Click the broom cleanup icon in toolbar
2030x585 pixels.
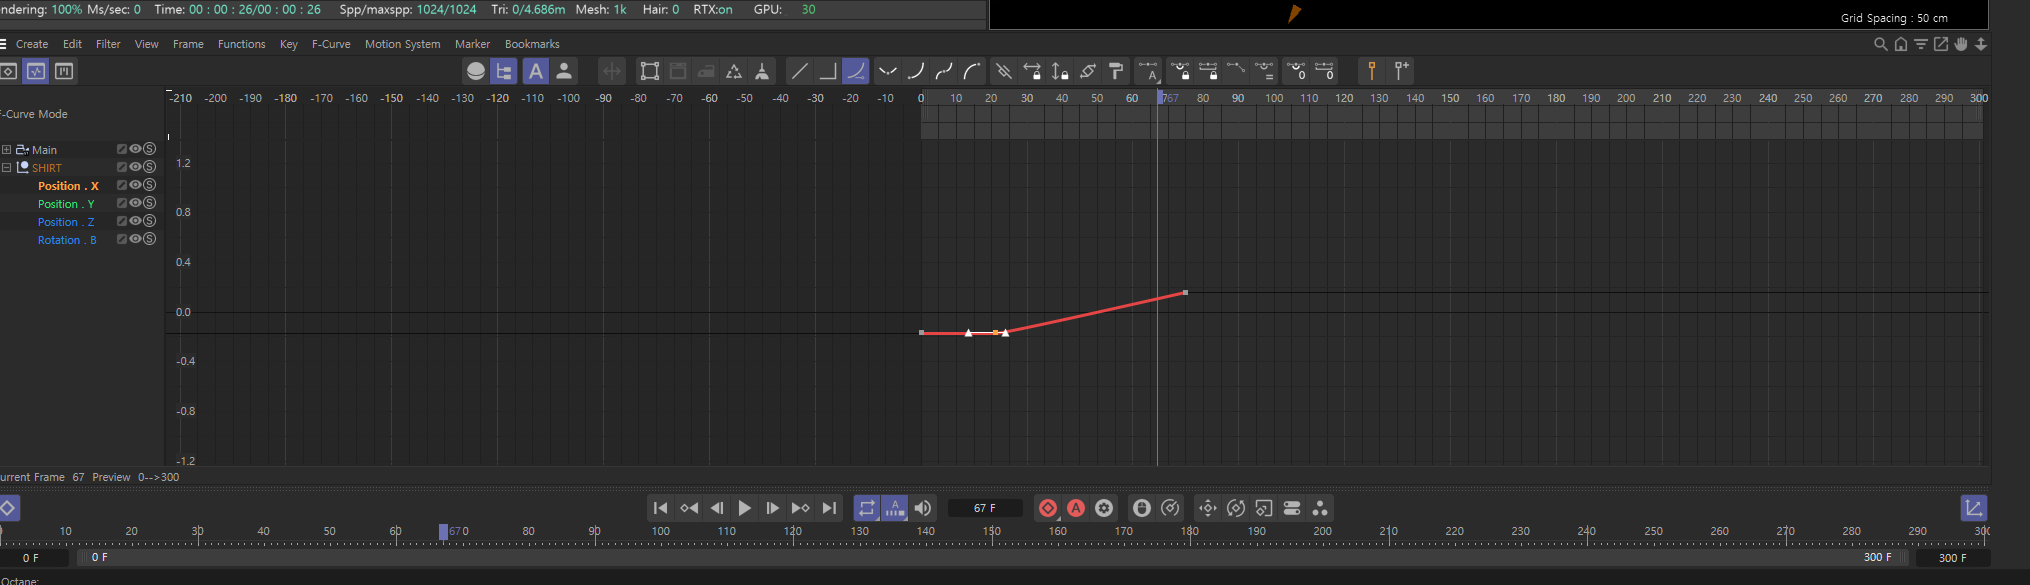pos(762,71)
